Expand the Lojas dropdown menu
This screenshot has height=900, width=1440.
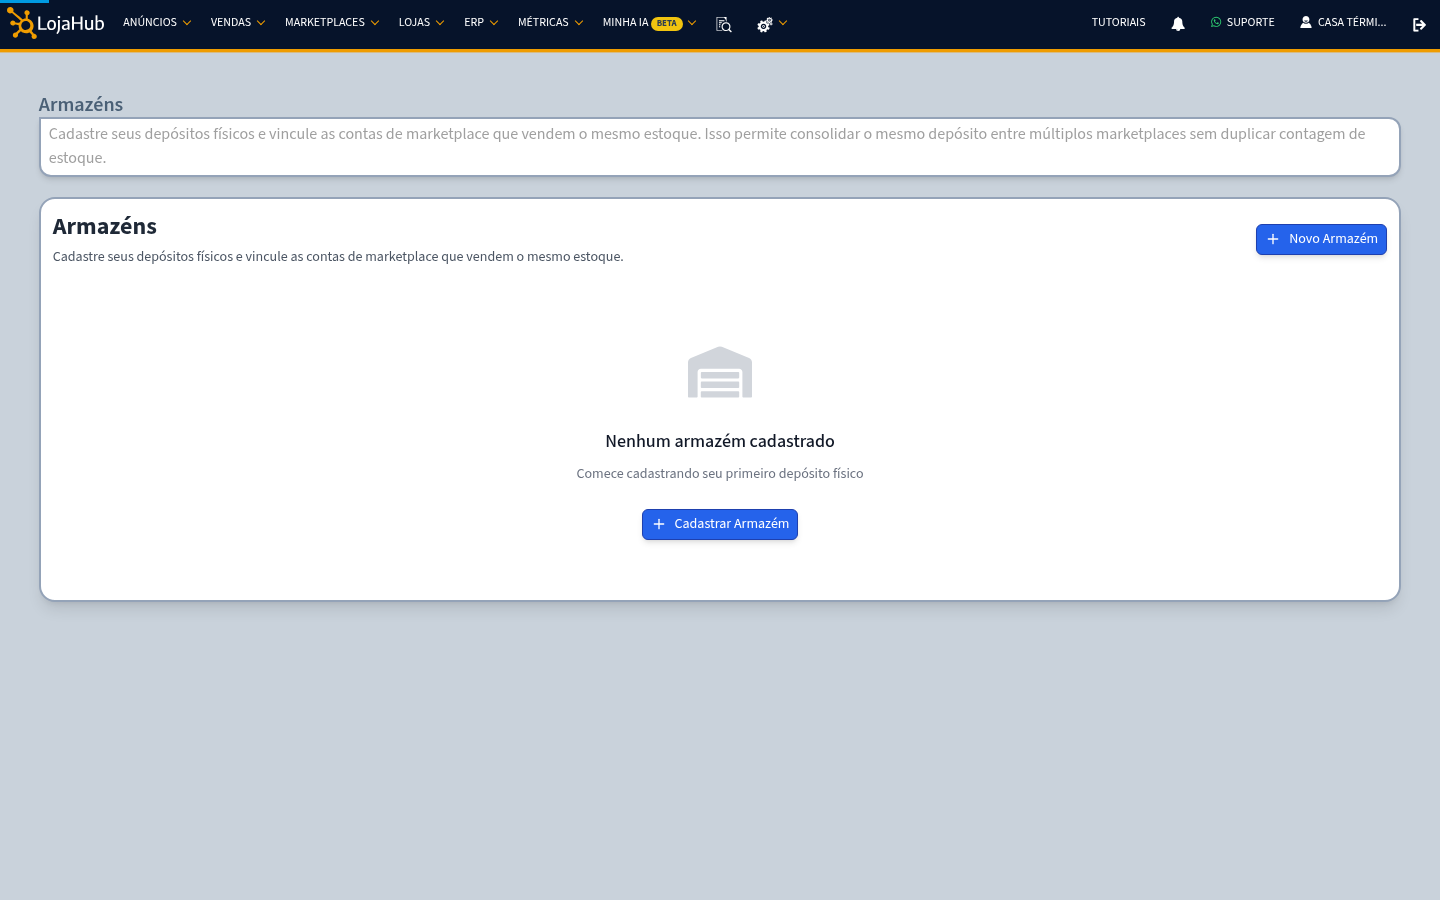421,23
